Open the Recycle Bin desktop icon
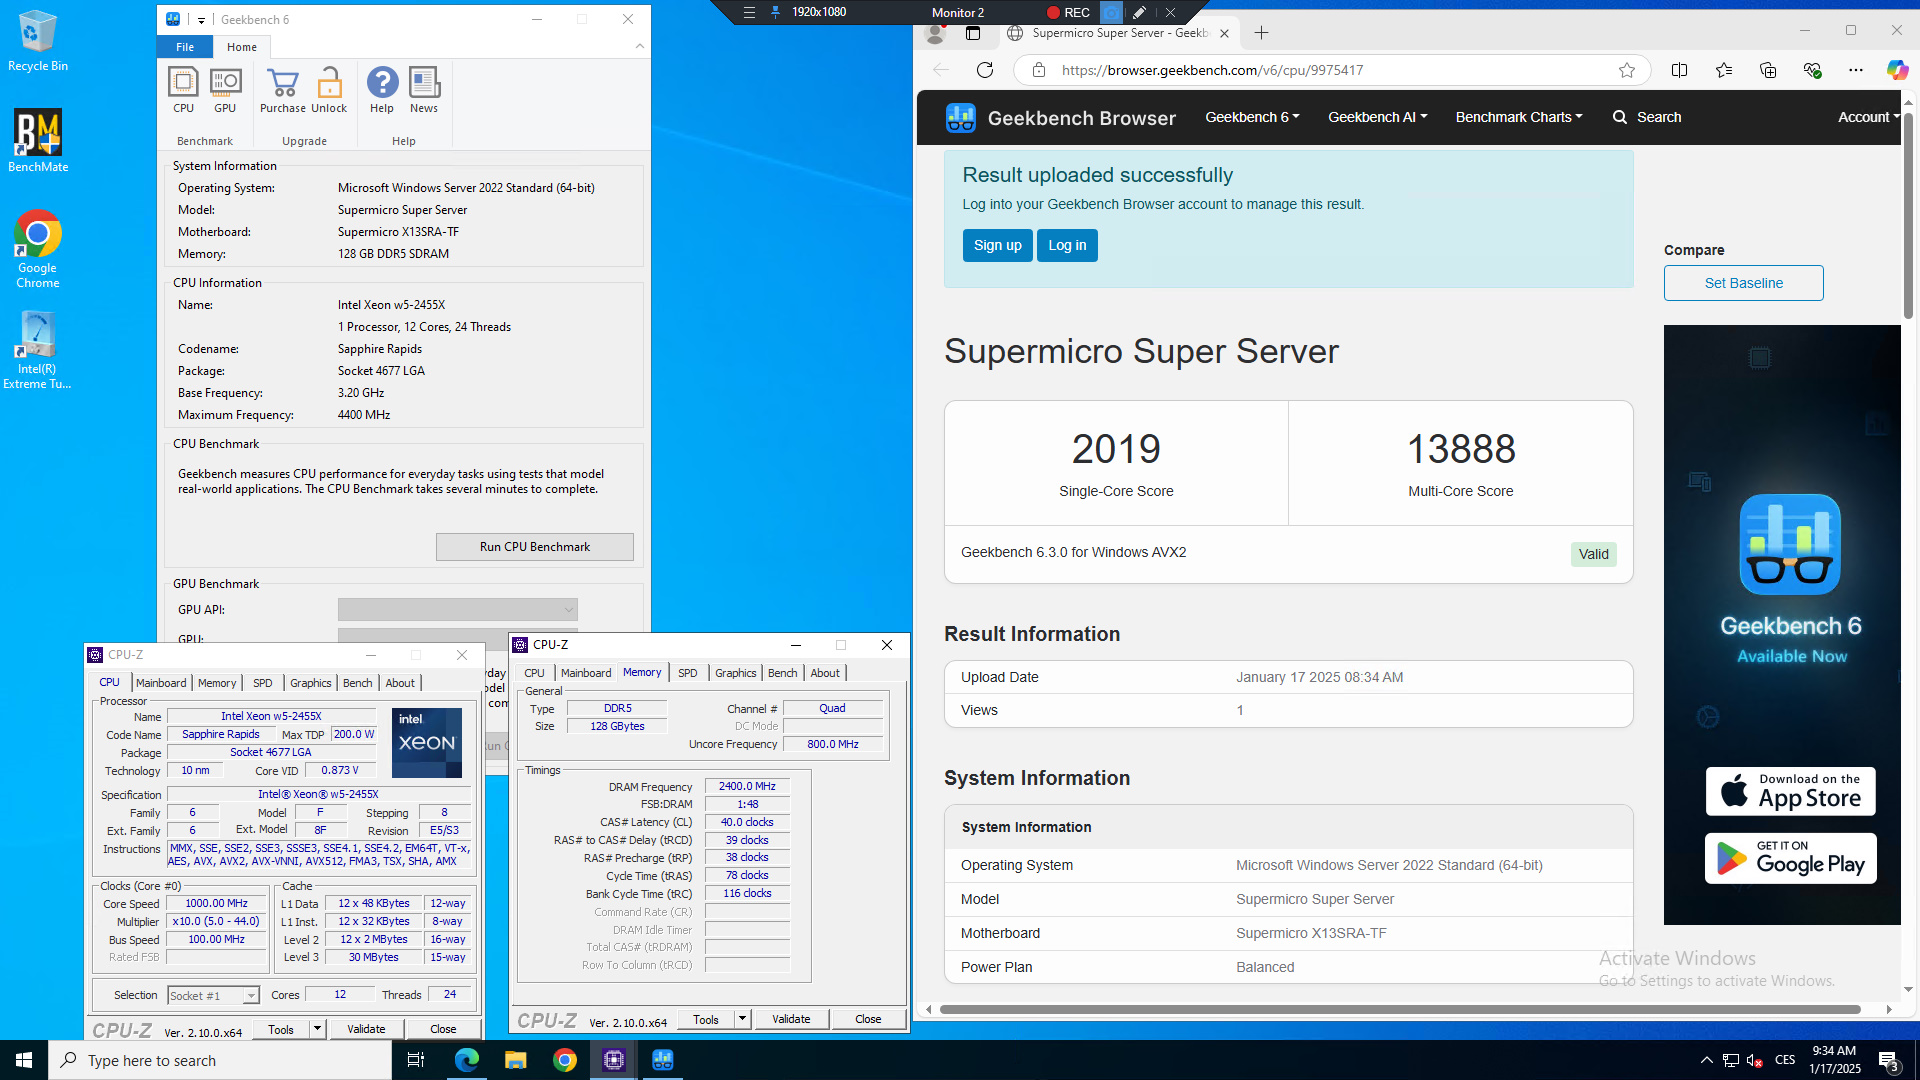Image resolution: width=1920 pixels, height=1080 pixels. (x=38, y=41)
